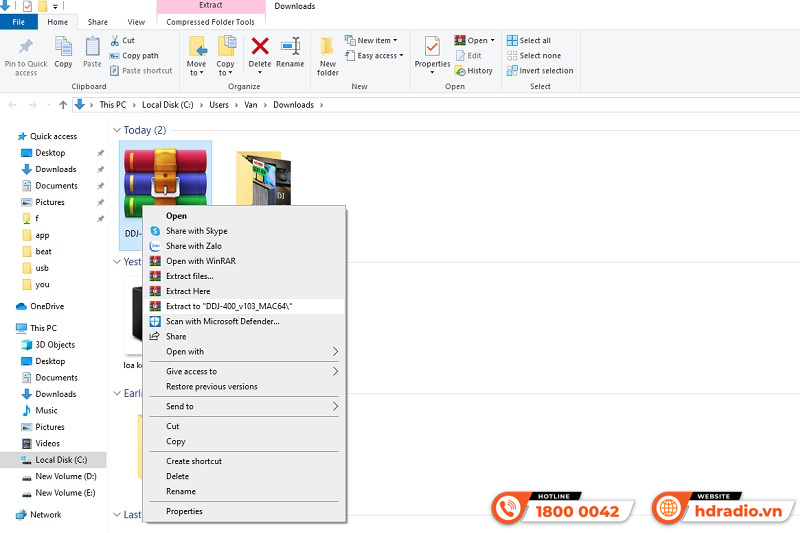The width and height of the screenshot is (800, 533).
Task: Choose Scan with Microsoft Defender
Action: [x=222, y=321]
